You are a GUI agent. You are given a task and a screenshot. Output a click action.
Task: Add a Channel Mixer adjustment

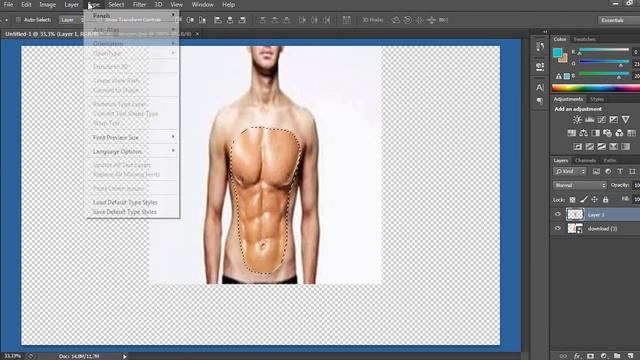619,133
